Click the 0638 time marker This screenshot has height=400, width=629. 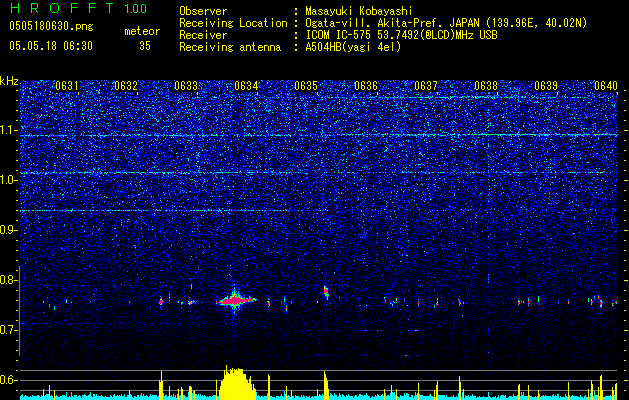click(486, 86)
